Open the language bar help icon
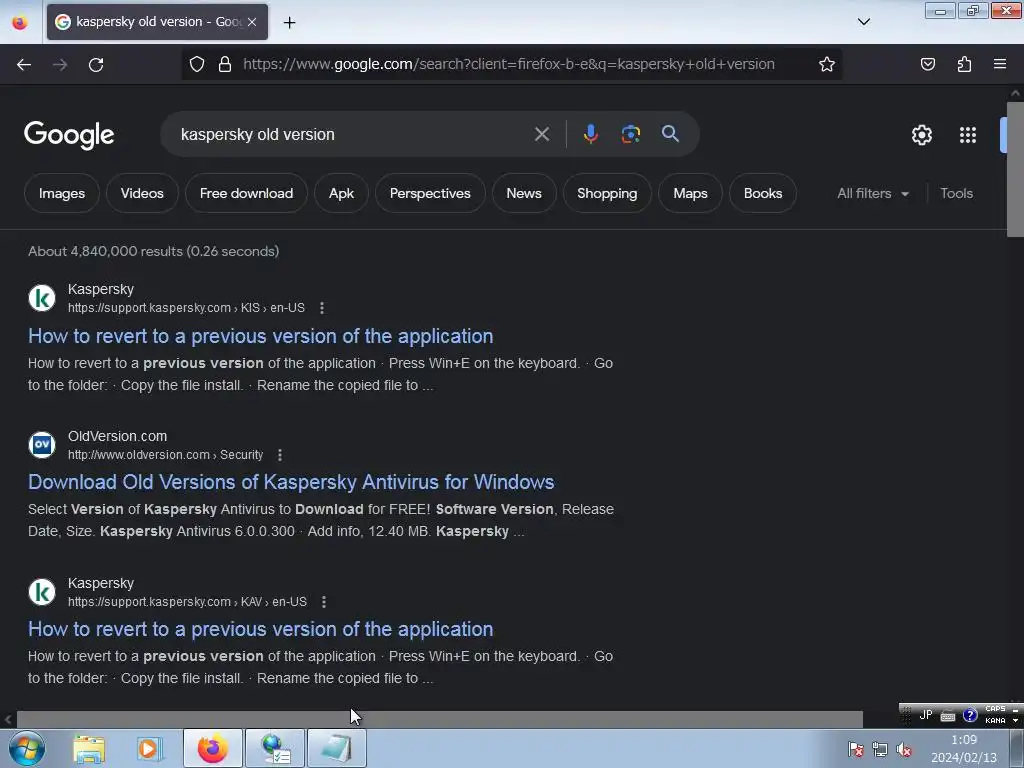The height and width of the screenshot is (768, 1024). [x=970, y=715]
